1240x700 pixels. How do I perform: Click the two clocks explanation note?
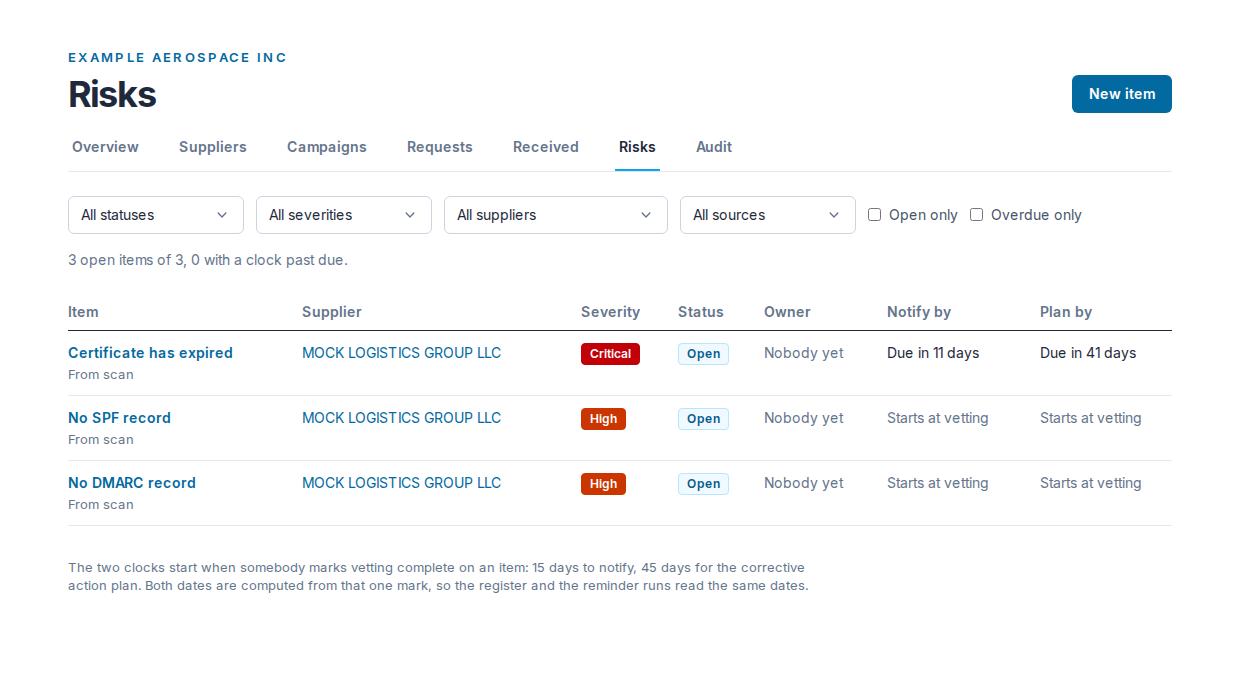click(438, 577)
